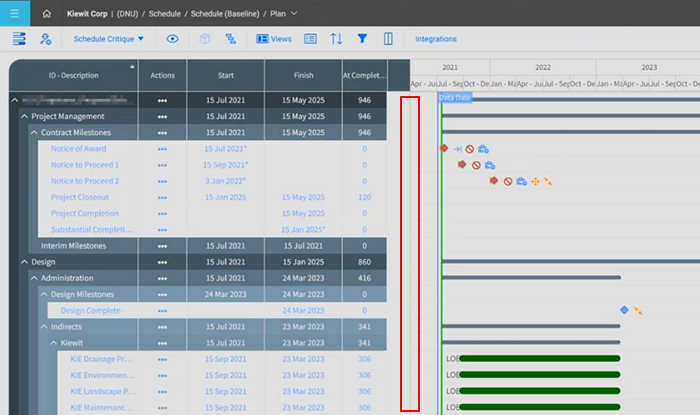Select the Notice to Proceed 1 activity
Viewport: 700px width, 415px height.
click(85, 165)
